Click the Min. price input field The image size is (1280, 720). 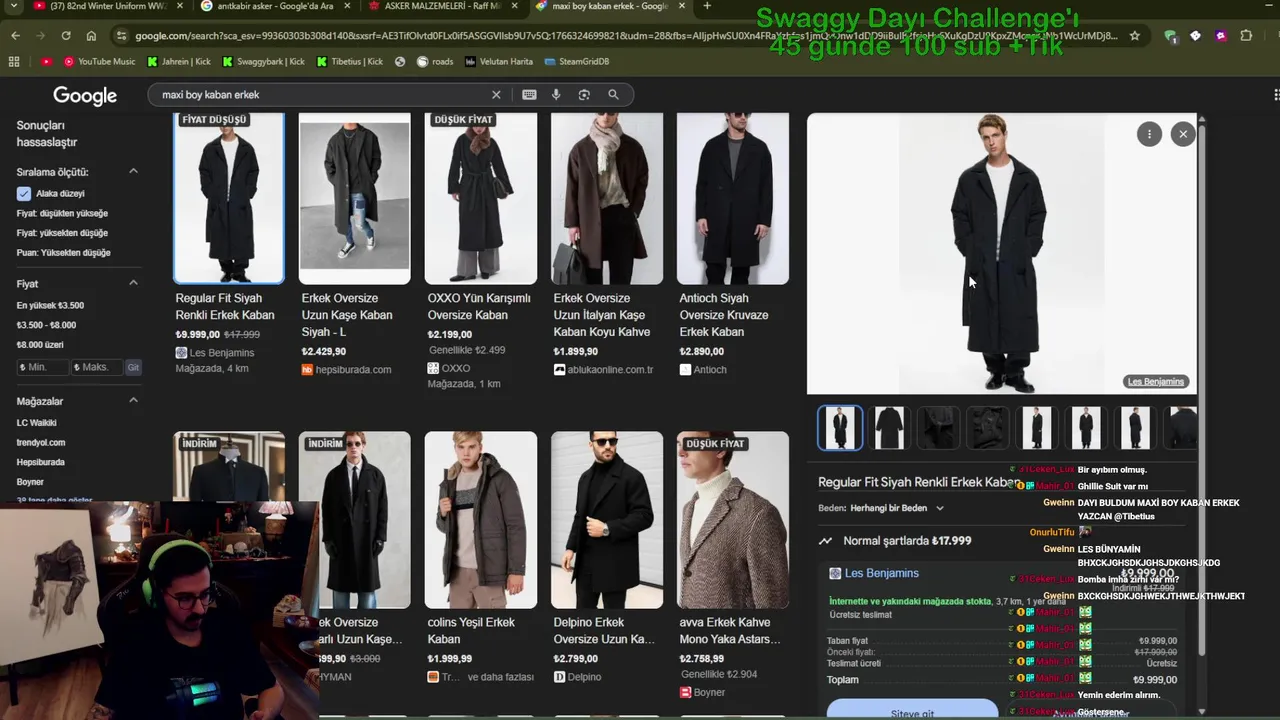(x=41, y=367)
